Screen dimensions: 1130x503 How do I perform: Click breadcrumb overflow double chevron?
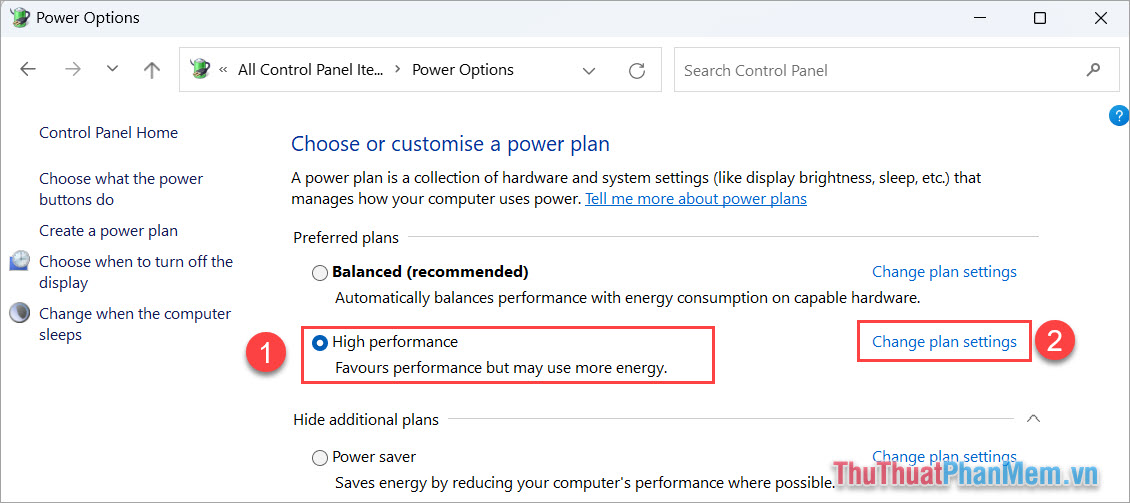(x=223, y=70)
